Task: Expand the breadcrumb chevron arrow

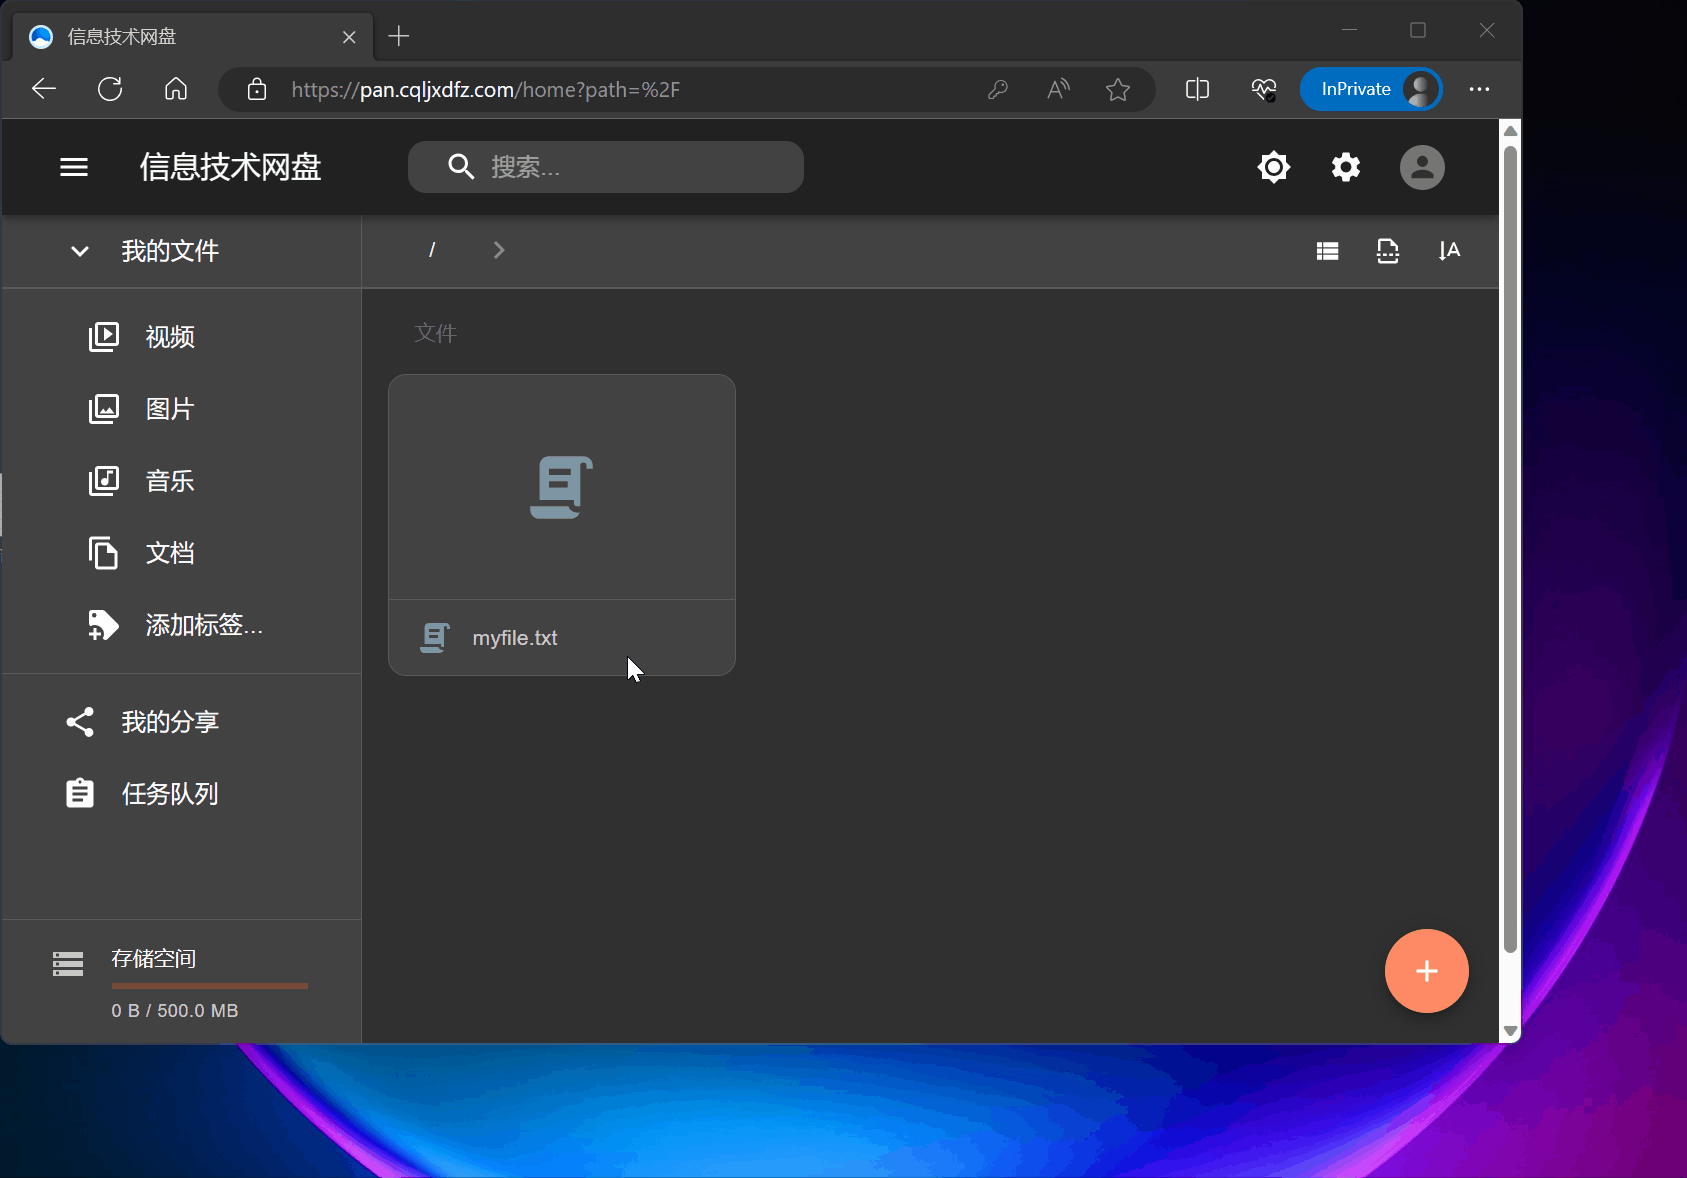Action: coord(499,250)
